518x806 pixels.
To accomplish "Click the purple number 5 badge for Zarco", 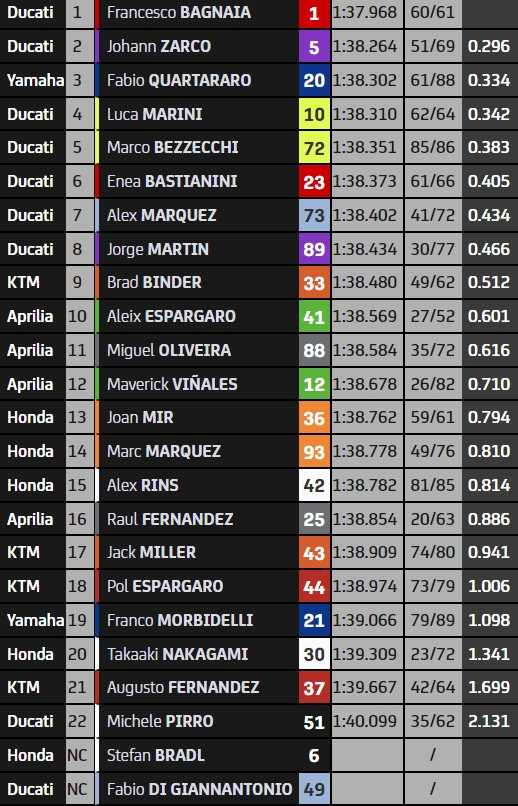I will (314, 47).
